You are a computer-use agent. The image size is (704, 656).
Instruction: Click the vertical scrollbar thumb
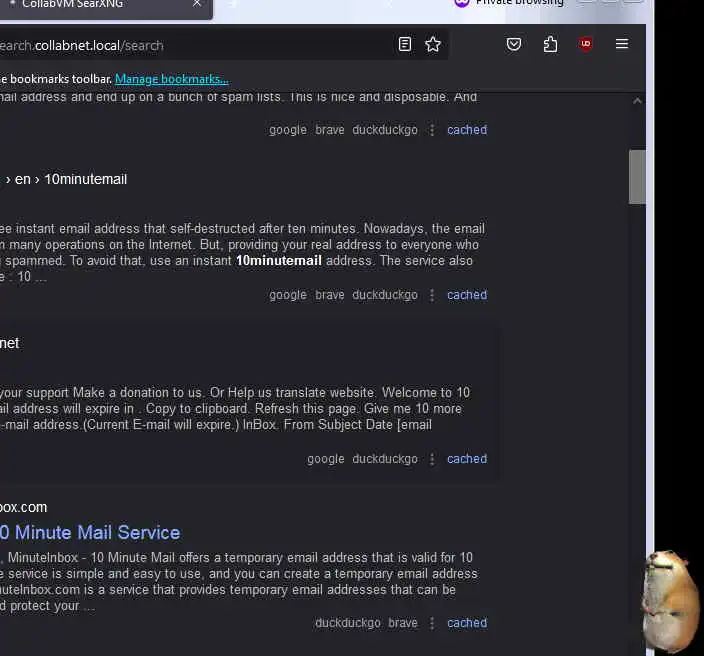[x=637, y=177]
